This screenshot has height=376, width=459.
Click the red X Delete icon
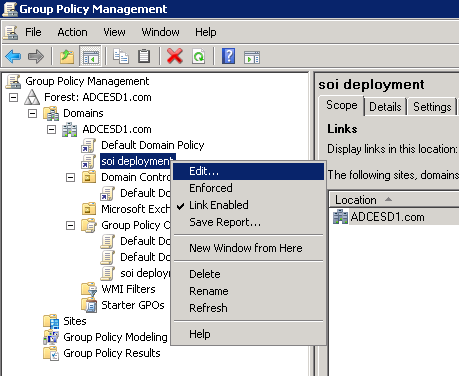click(175, 56)
